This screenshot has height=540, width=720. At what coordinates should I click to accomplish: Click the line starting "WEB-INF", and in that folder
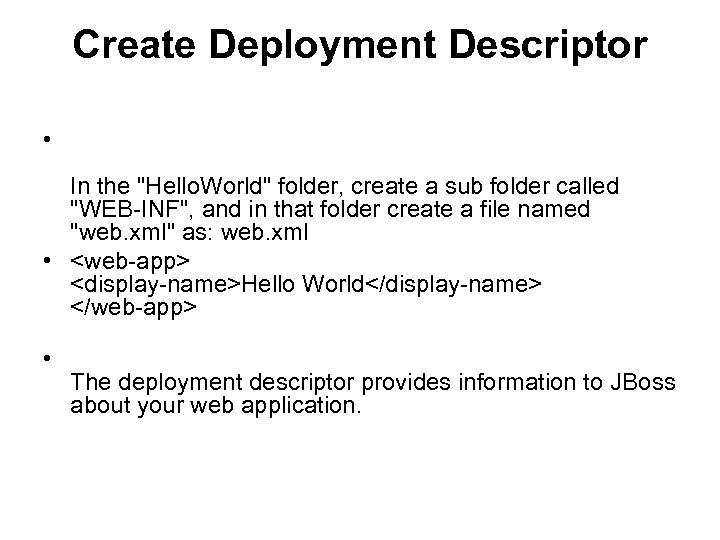click(330, 209)
